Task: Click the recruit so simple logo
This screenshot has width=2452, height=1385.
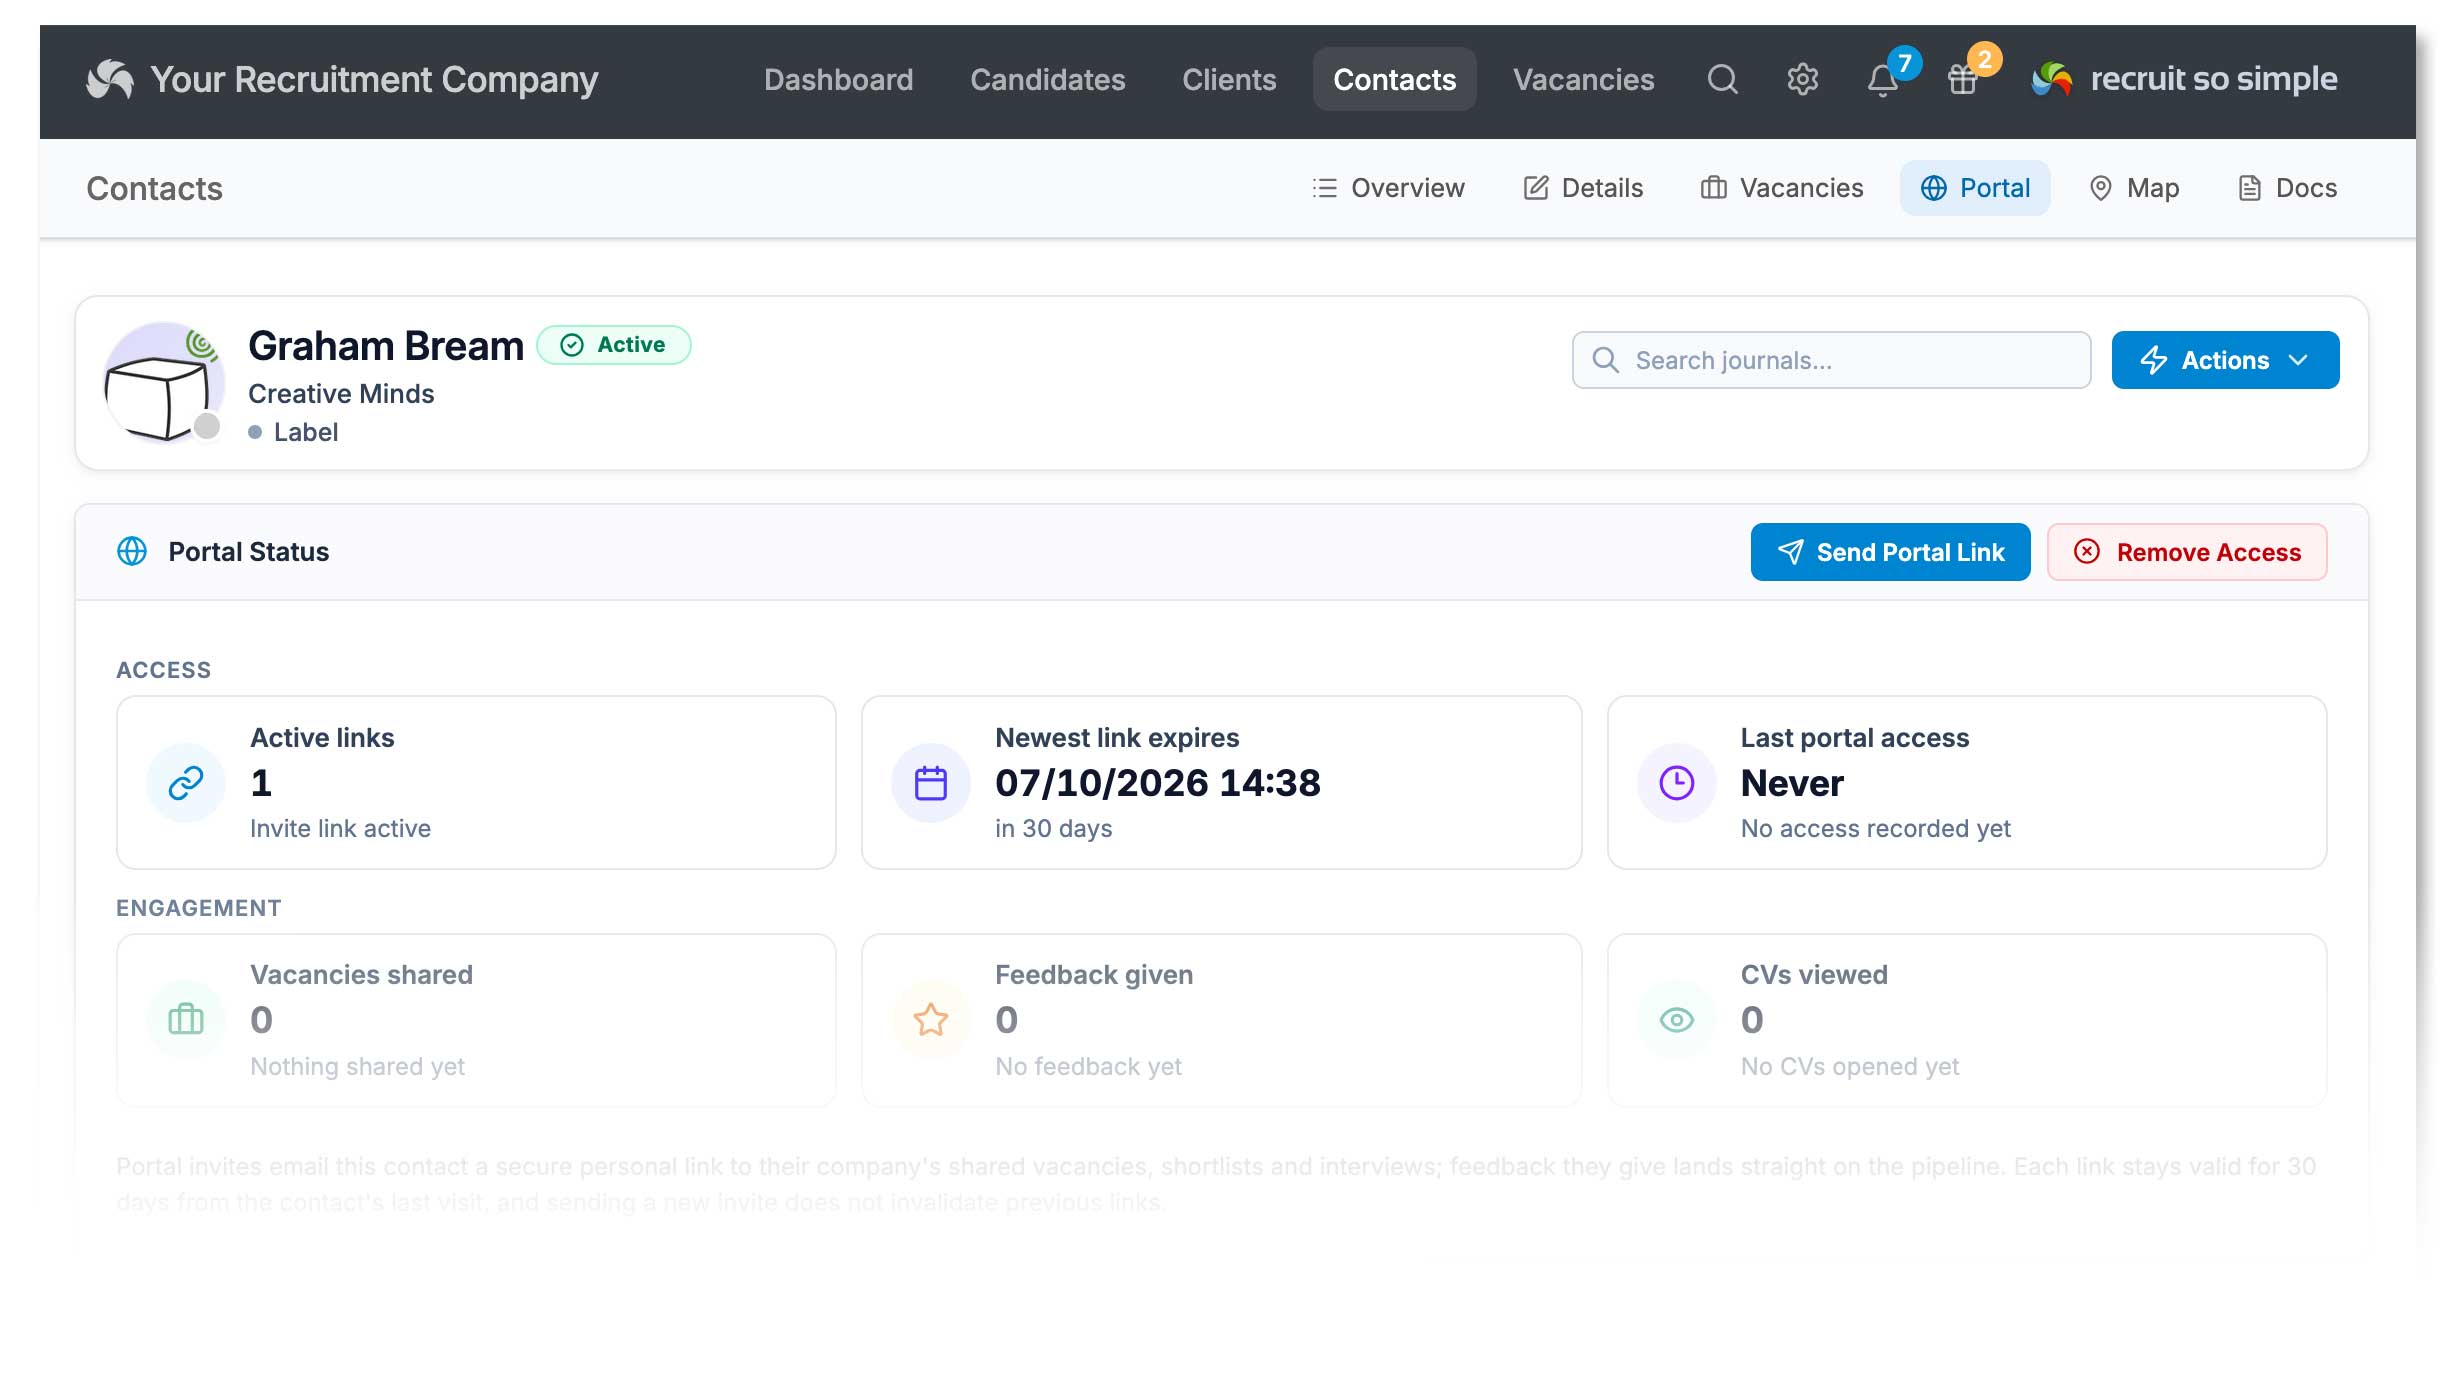Action: coord(2184,79)
